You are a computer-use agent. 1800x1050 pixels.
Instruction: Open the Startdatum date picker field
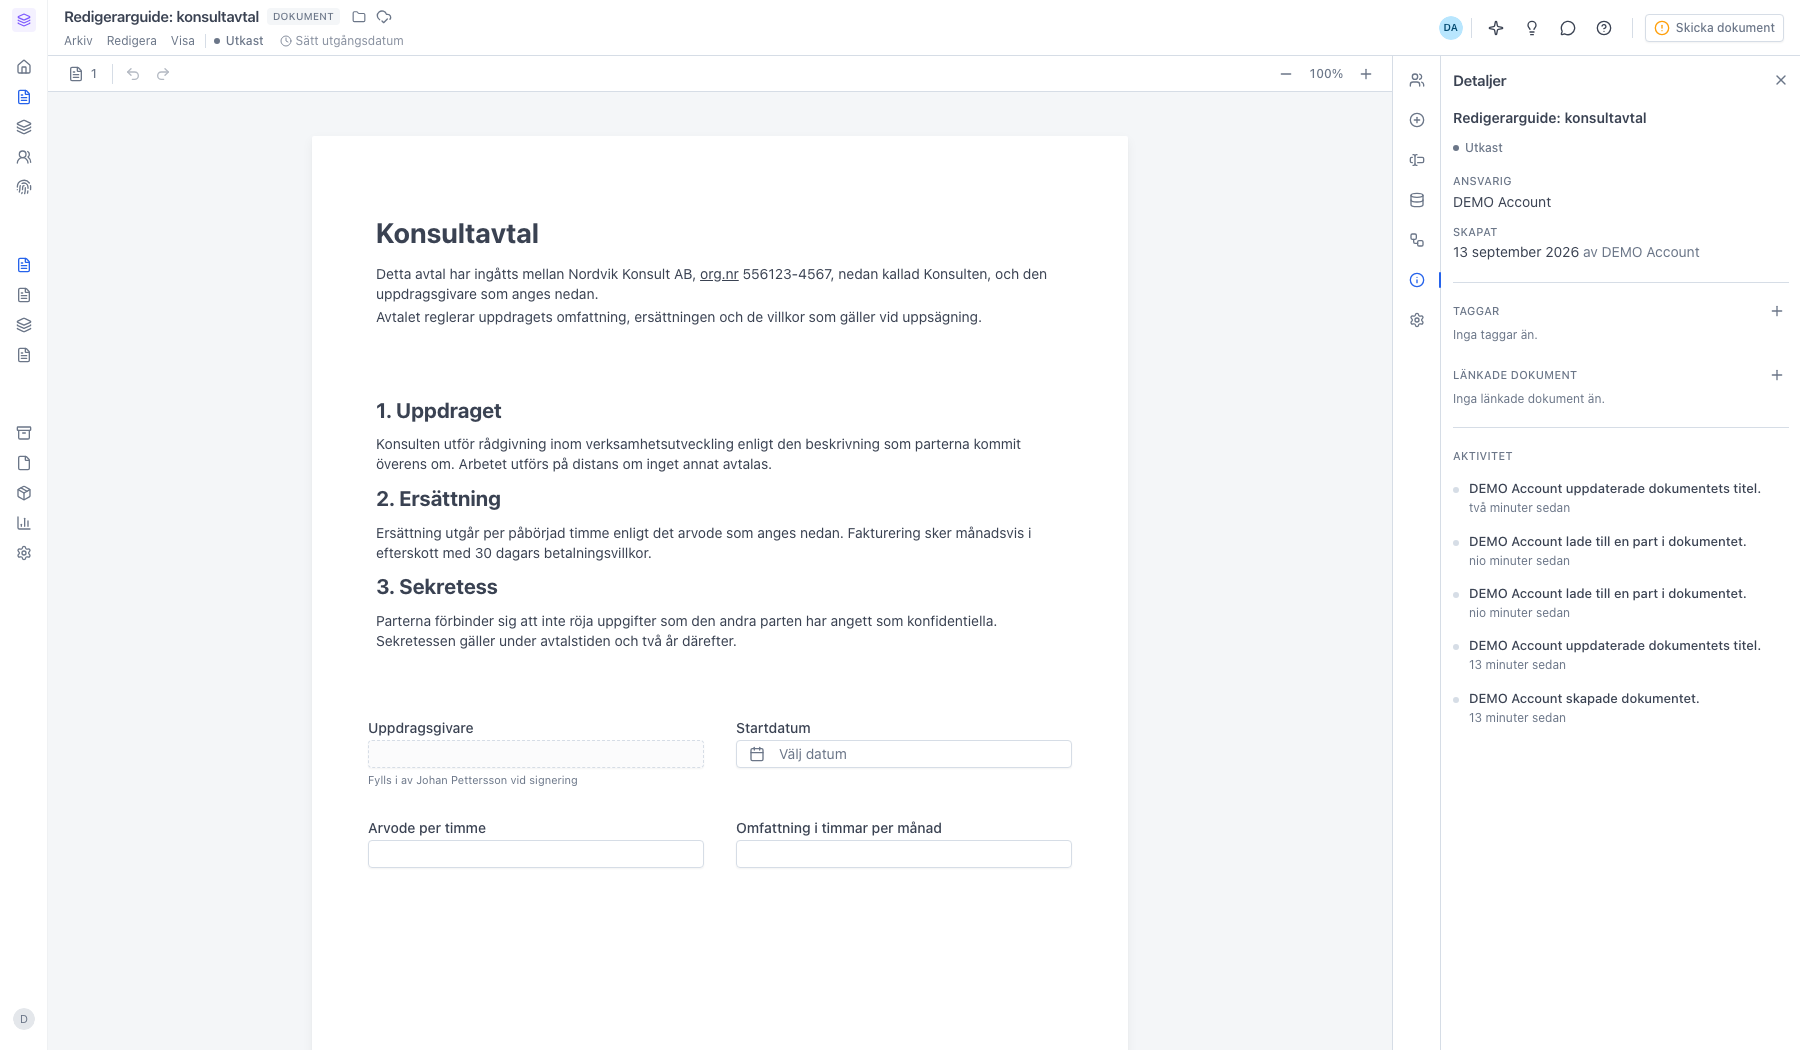[x=904, y=754]
